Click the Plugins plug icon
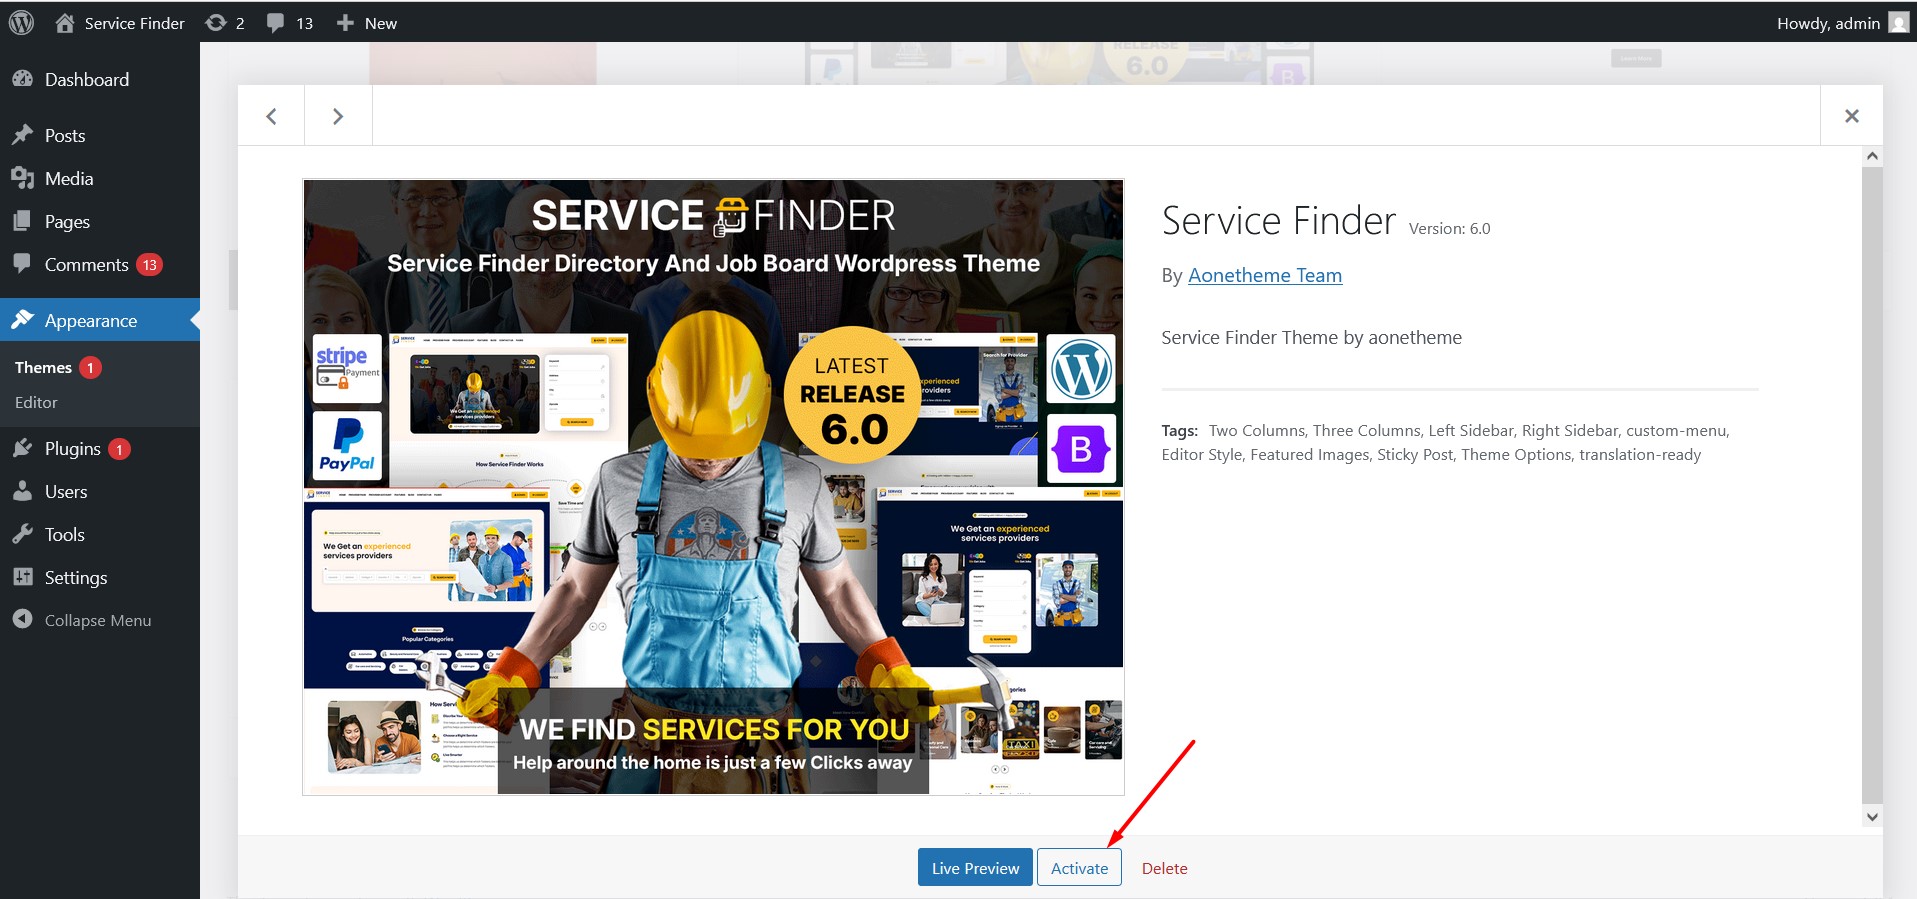Image resolution: width=1917 pixels, height=899 pixels. tap(22, 448)
